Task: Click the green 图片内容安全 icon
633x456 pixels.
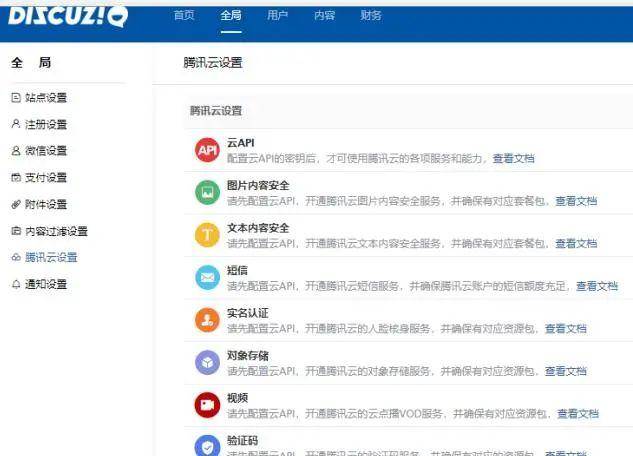Action: [208, 192]
